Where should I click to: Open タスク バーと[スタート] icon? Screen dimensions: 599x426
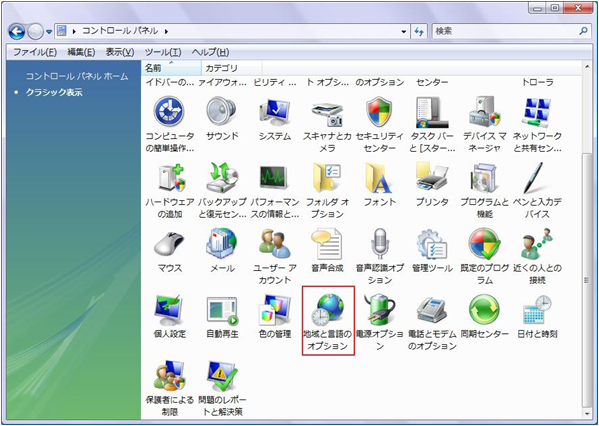click(432, 112)
